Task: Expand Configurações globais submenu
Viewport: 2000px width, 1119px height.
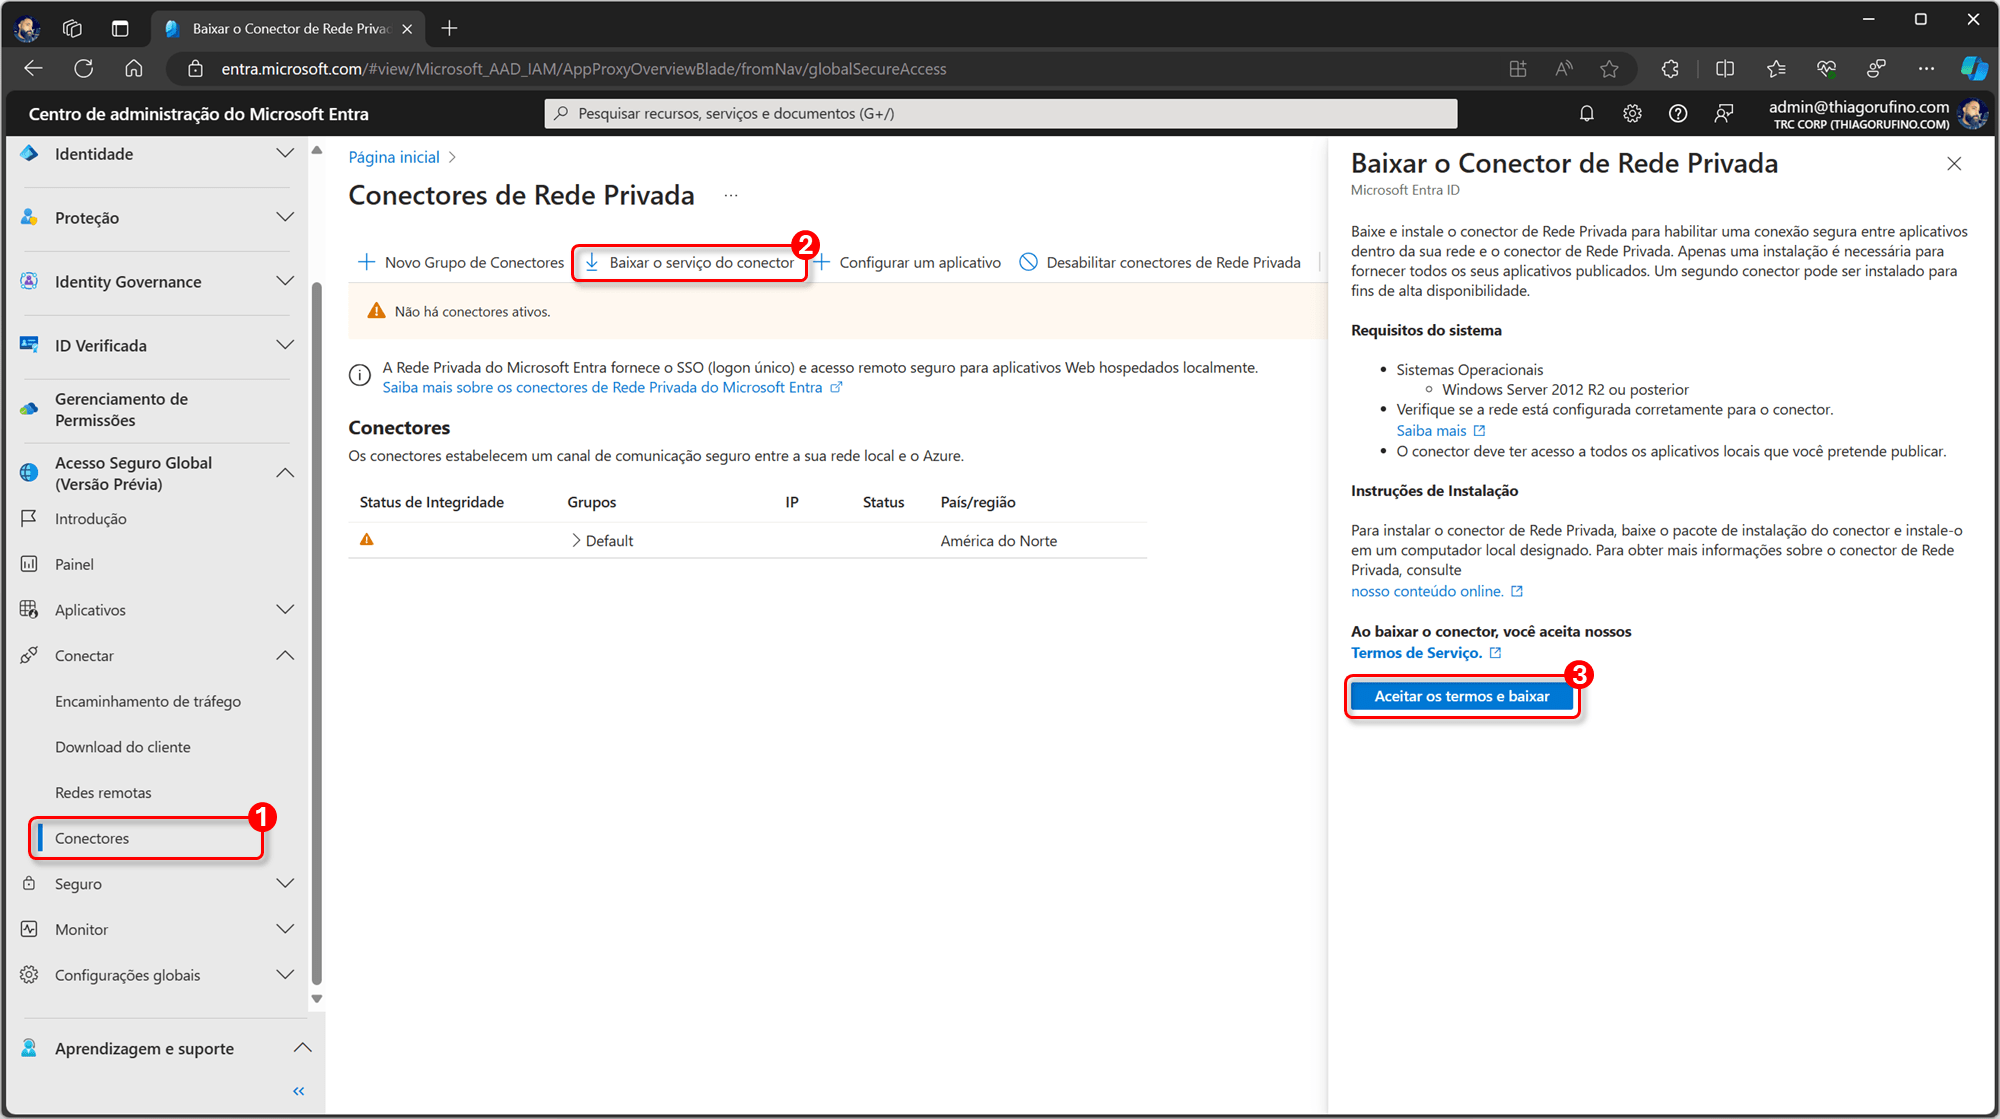Action: (285, 975)
